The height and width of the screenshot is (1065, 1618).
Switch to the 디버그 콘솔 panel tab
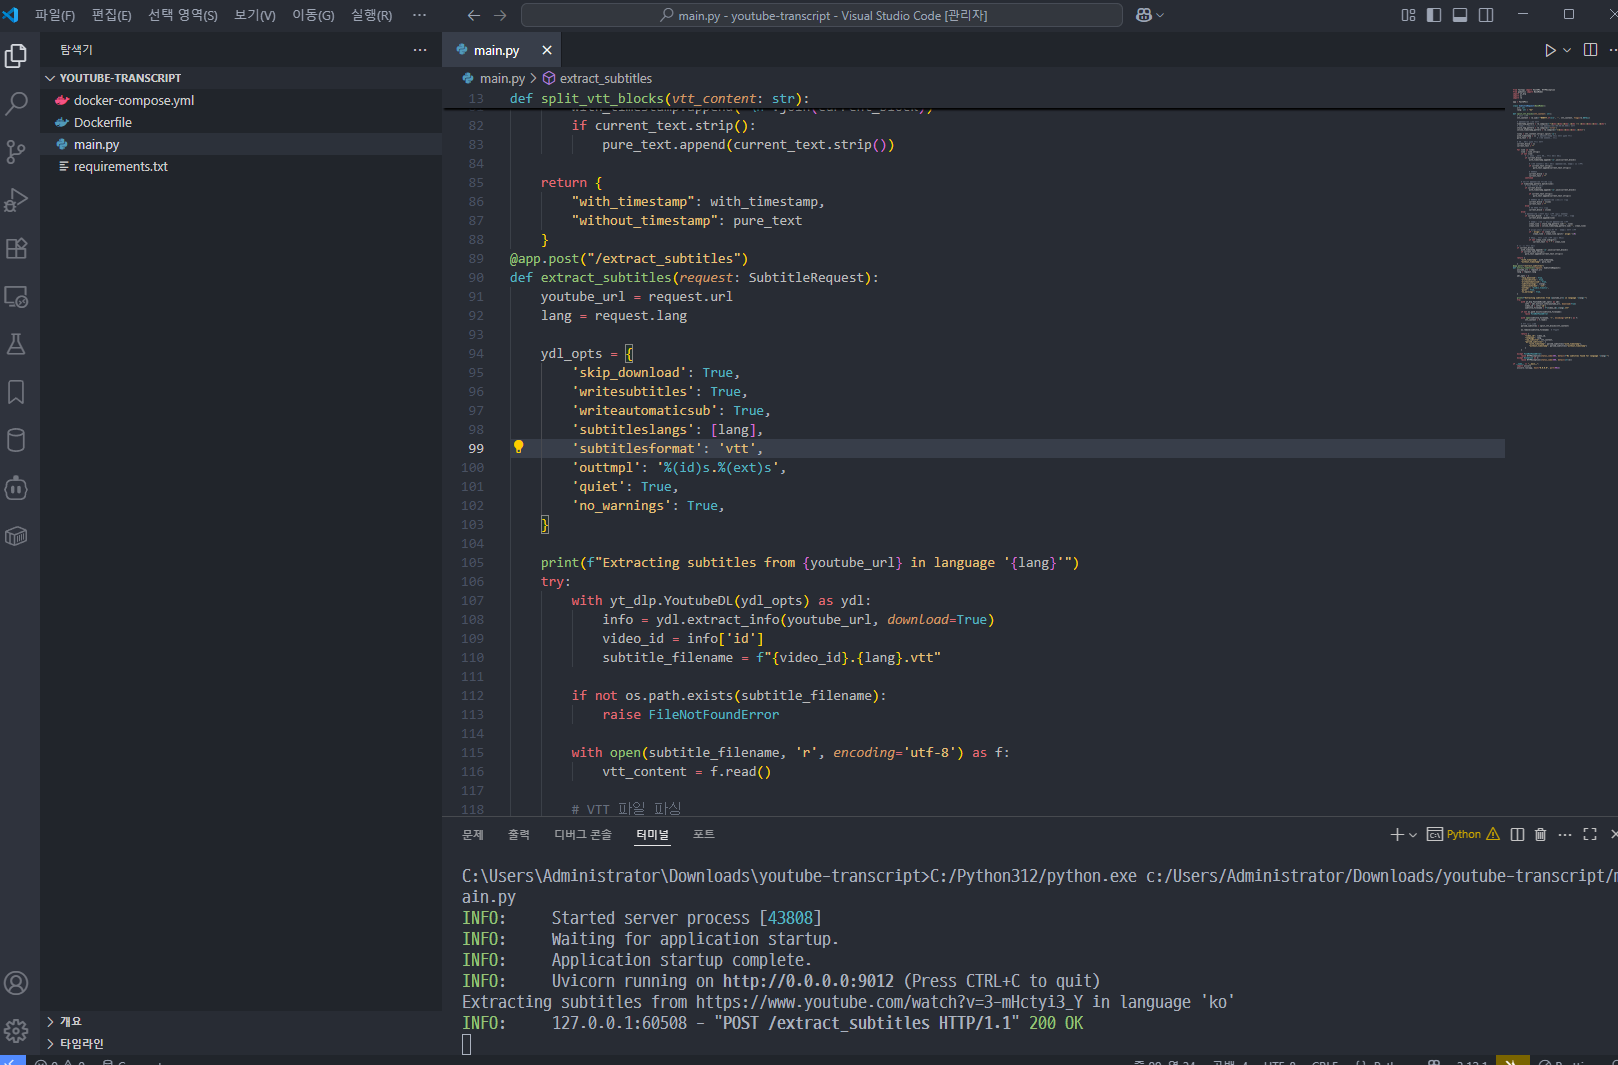click(x=583, y=834)
